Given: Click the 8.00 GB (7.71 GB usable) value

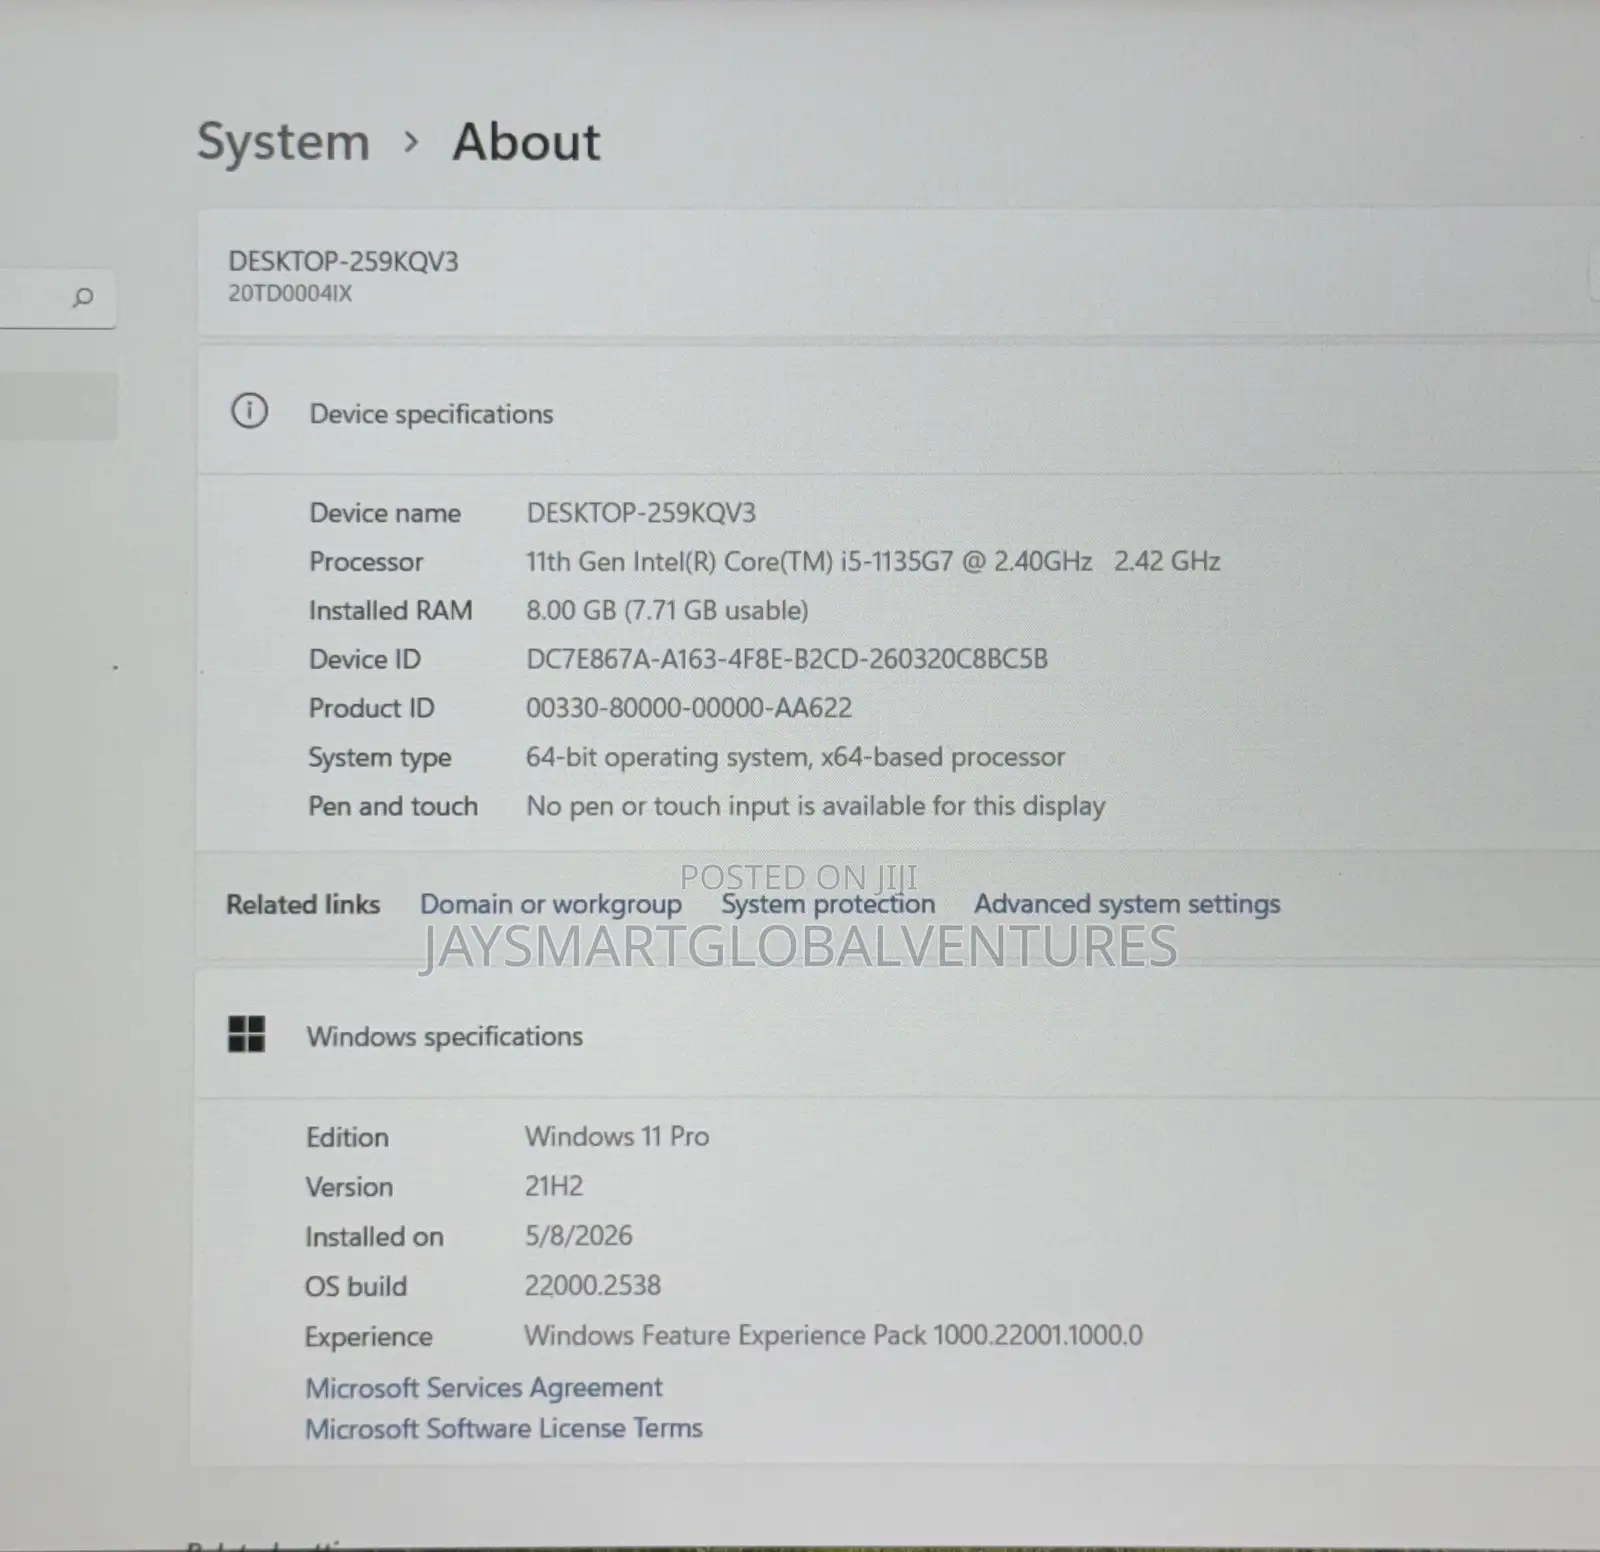Looking at the screenshot, I should (667, 610).
